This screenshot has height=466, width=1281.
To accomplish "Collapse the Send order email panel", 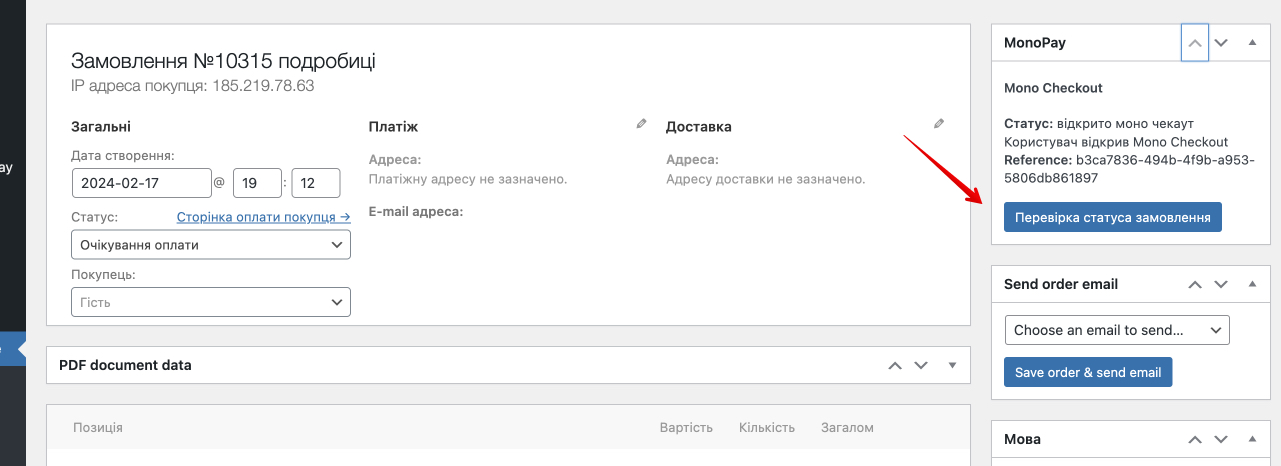I will (1252, 284).
